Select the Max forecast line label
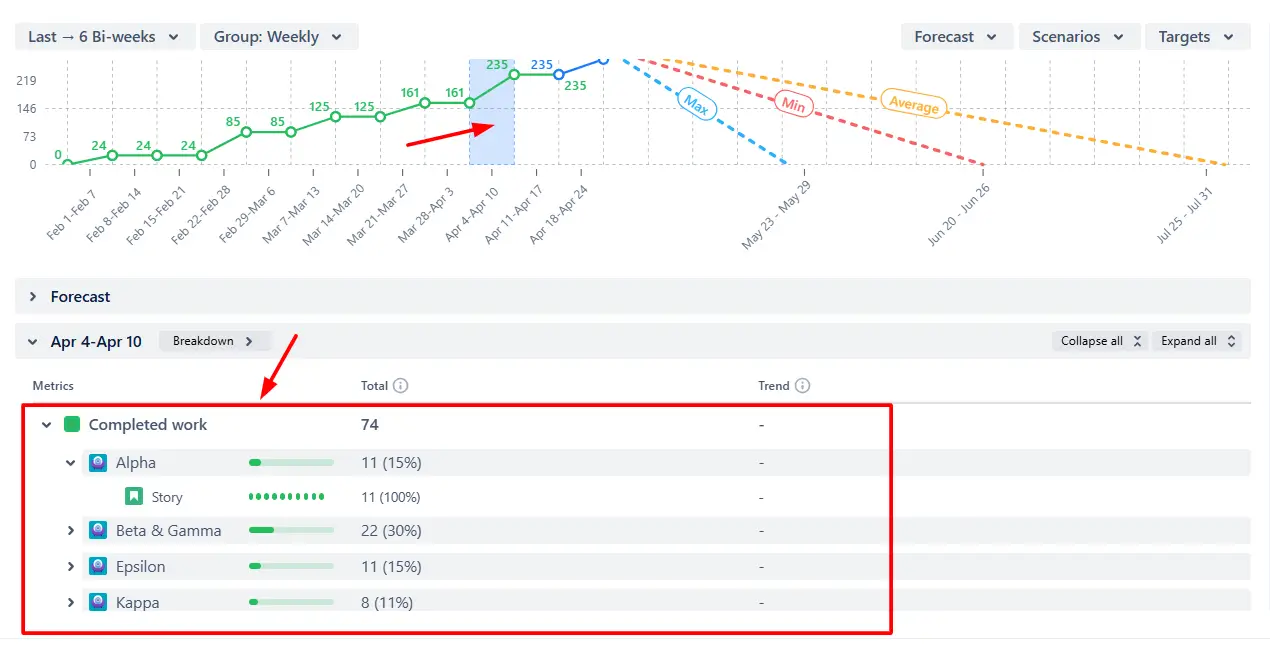The image size is (1270, 645). coord(697,104)
